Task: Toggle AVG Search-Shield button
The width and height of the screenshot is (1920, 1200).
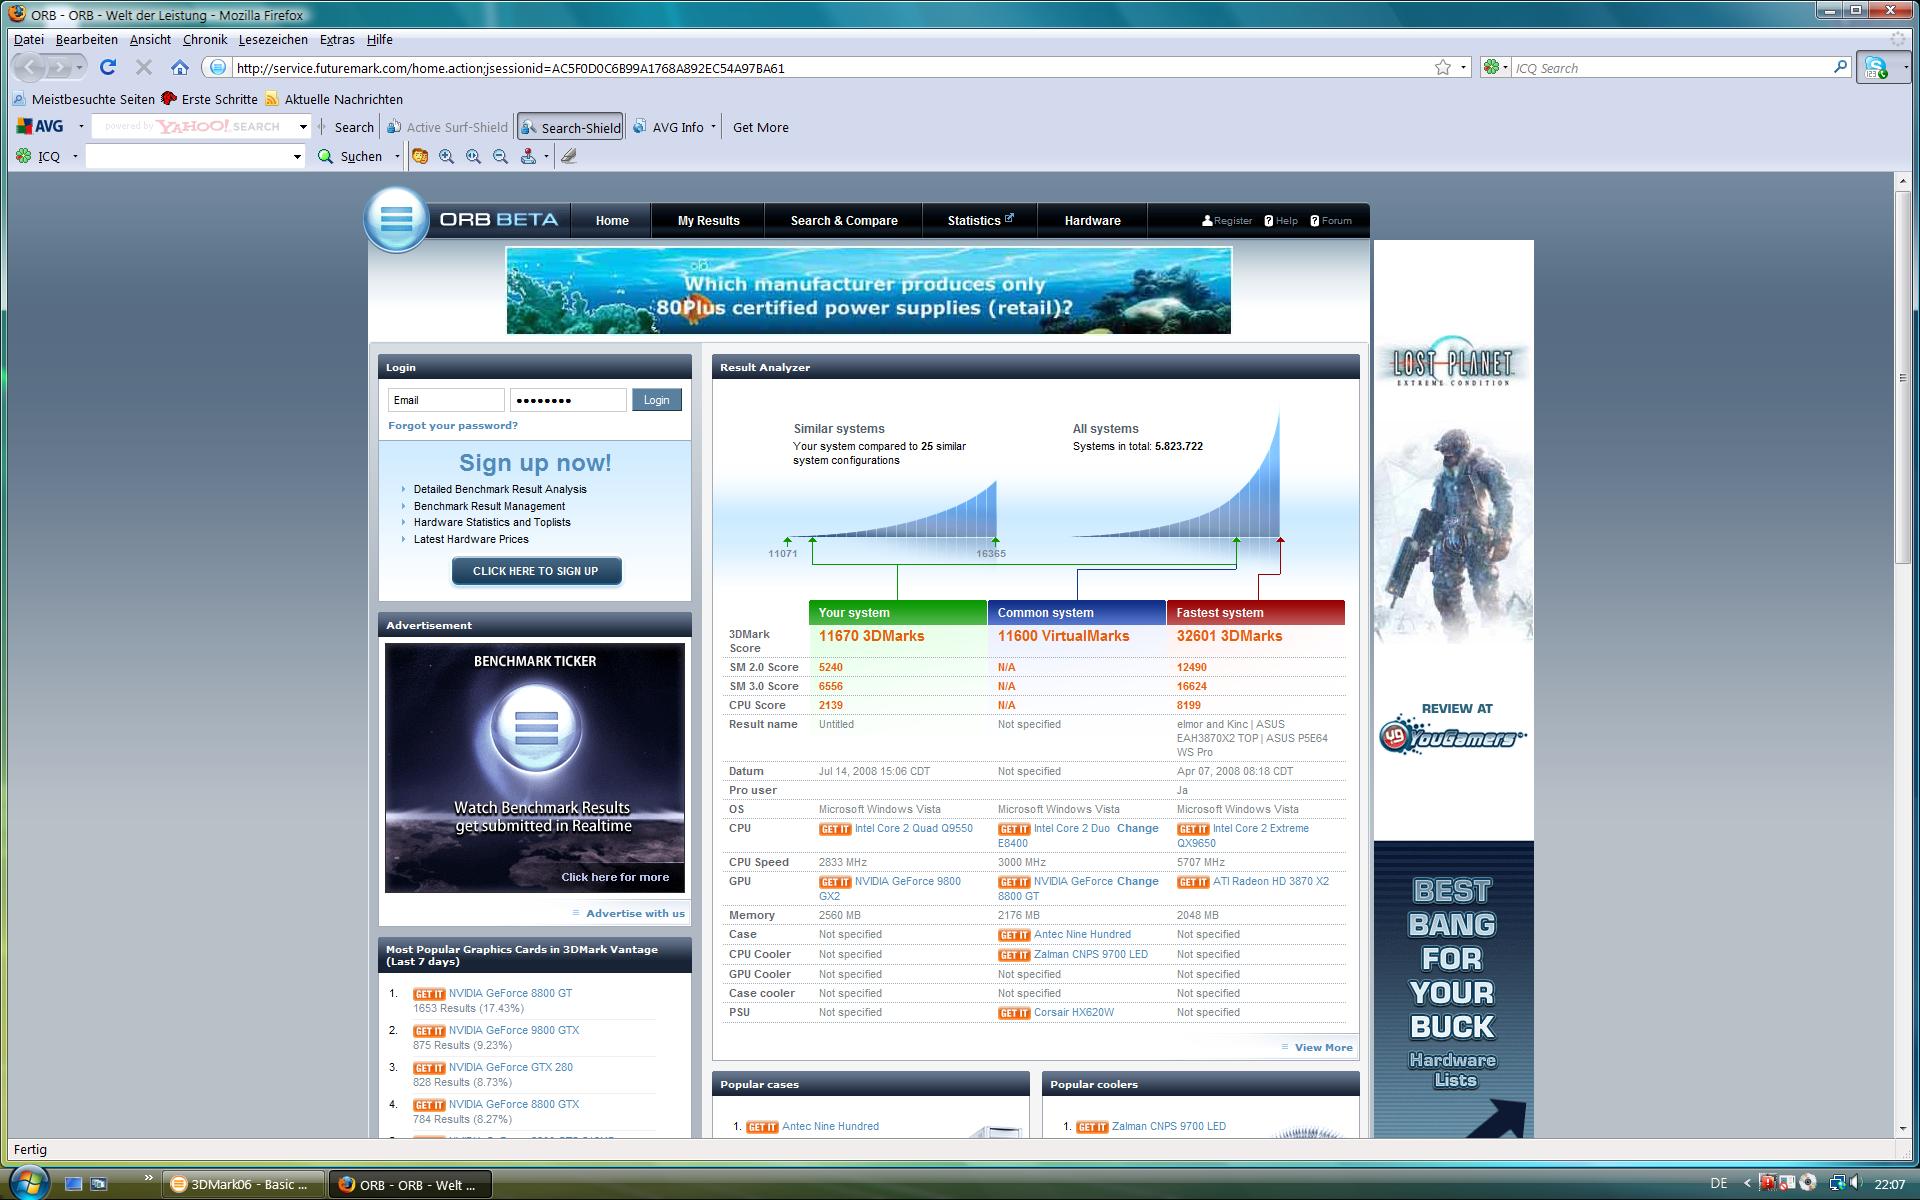Action: click(x=570, y=127)
